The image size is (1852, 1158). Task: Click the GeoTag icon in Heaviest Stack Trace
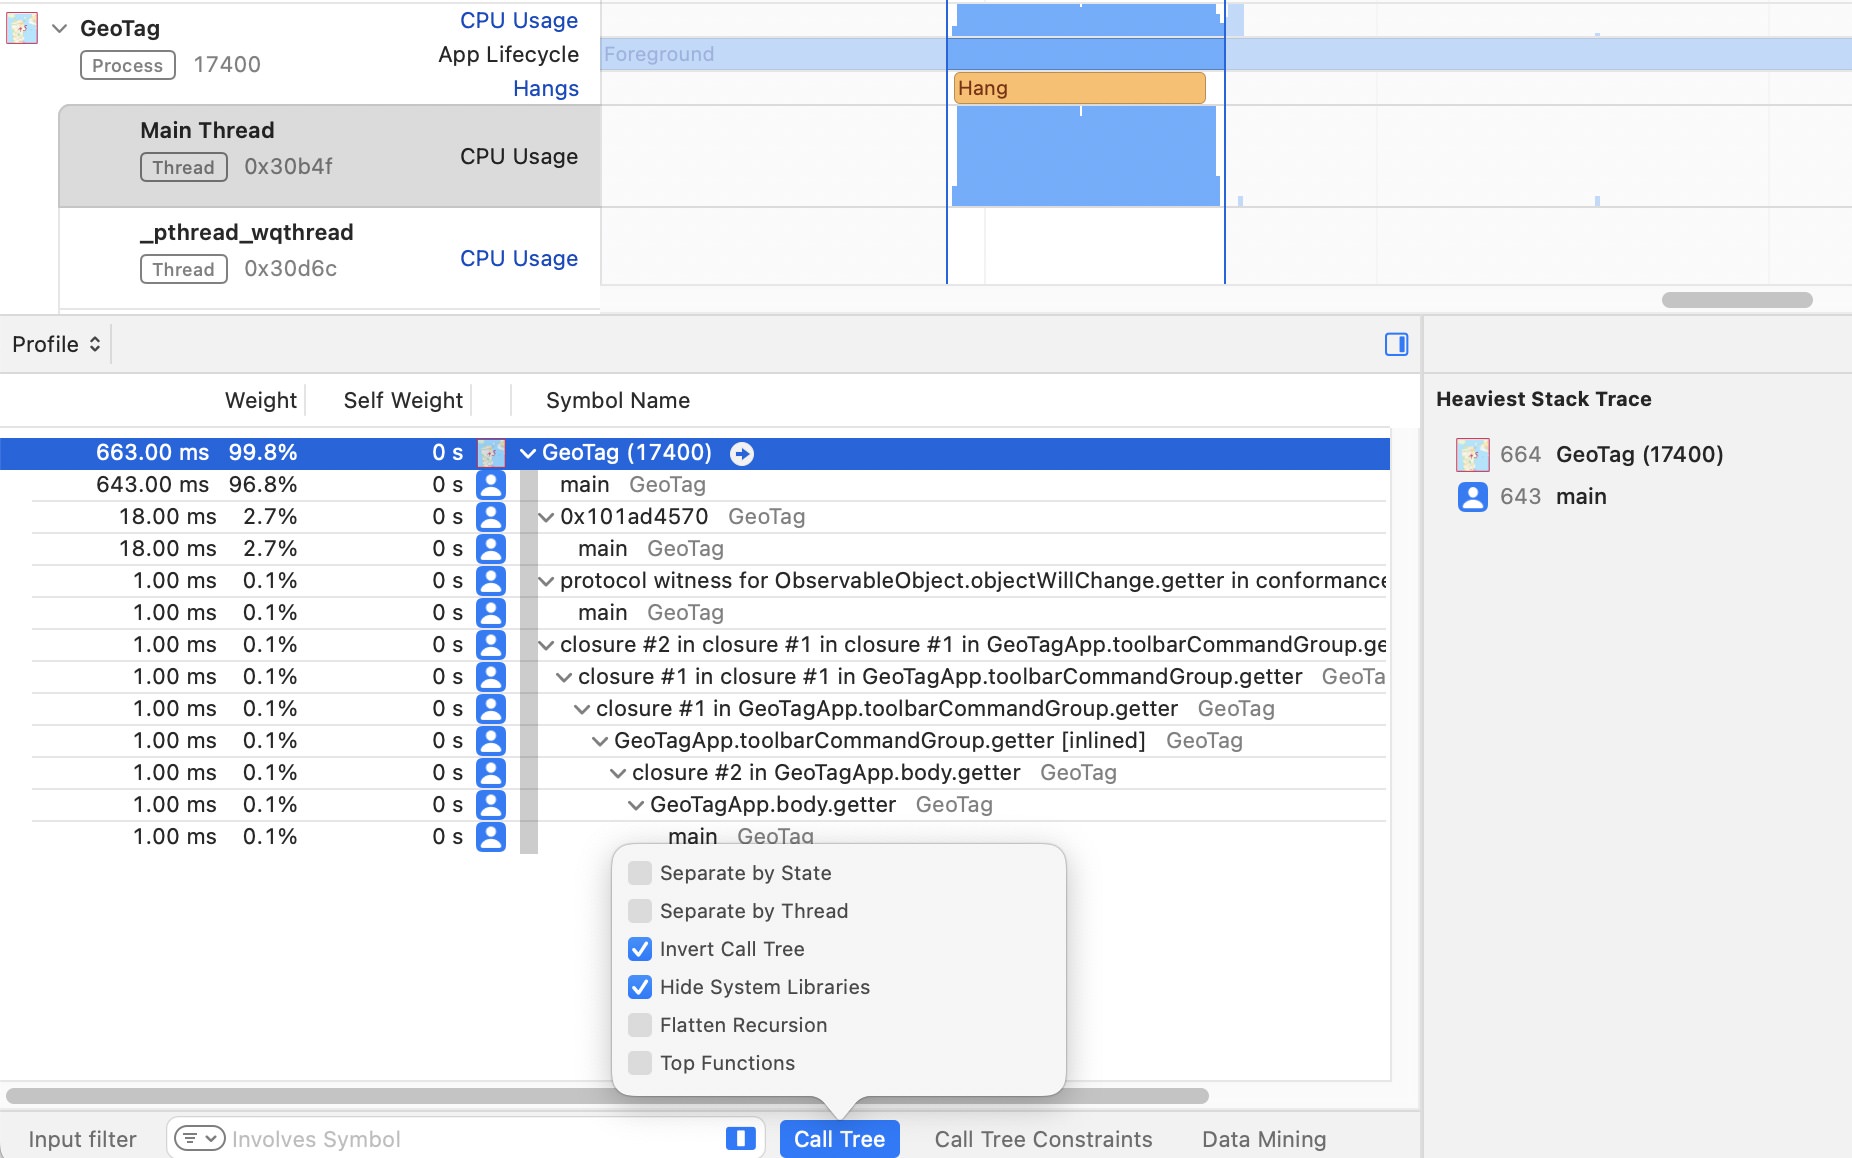tap(1472, 455)
